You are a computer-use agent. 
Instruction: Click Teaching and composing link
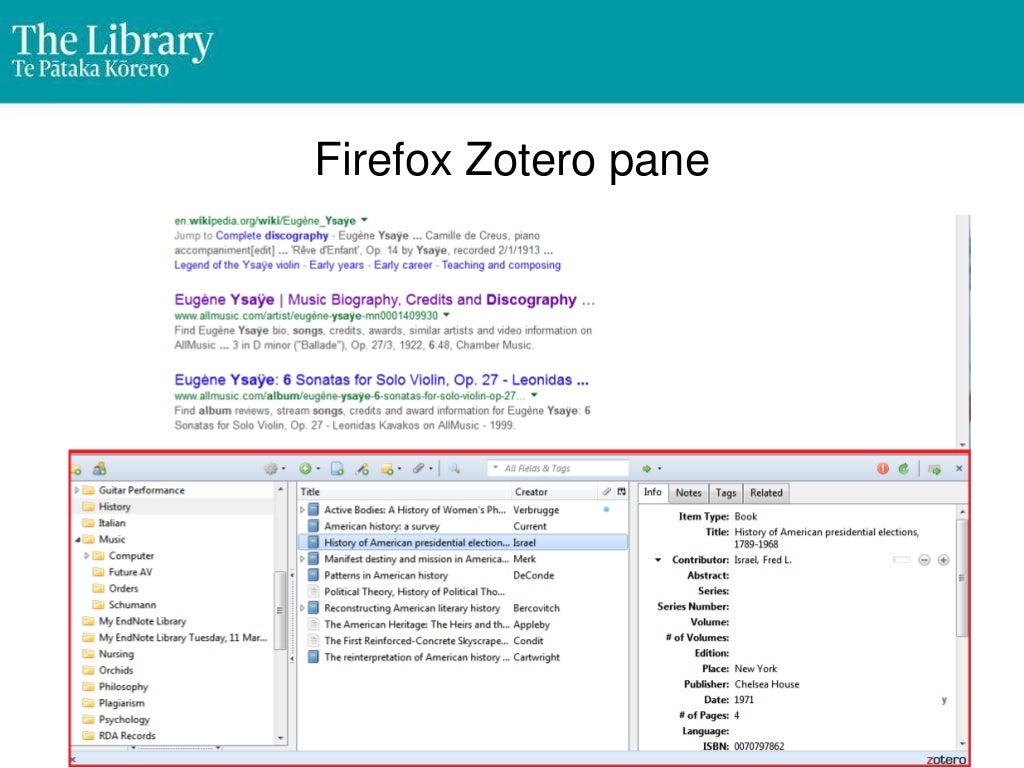501,265
